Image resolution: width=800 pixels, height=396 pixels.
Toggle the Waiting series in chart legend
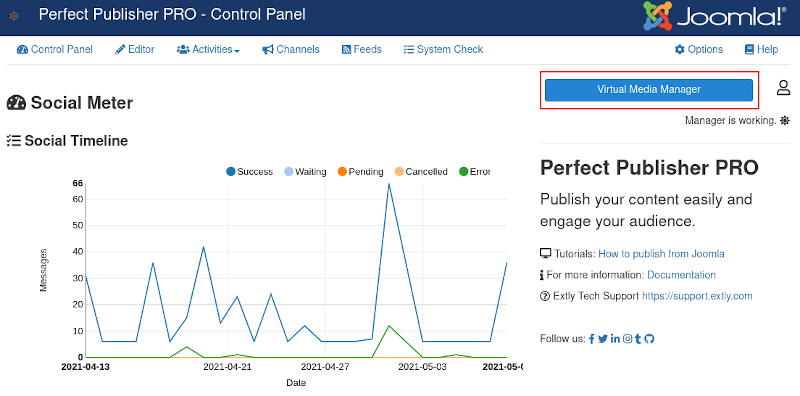pyautogui.click(x=305, y=172)
